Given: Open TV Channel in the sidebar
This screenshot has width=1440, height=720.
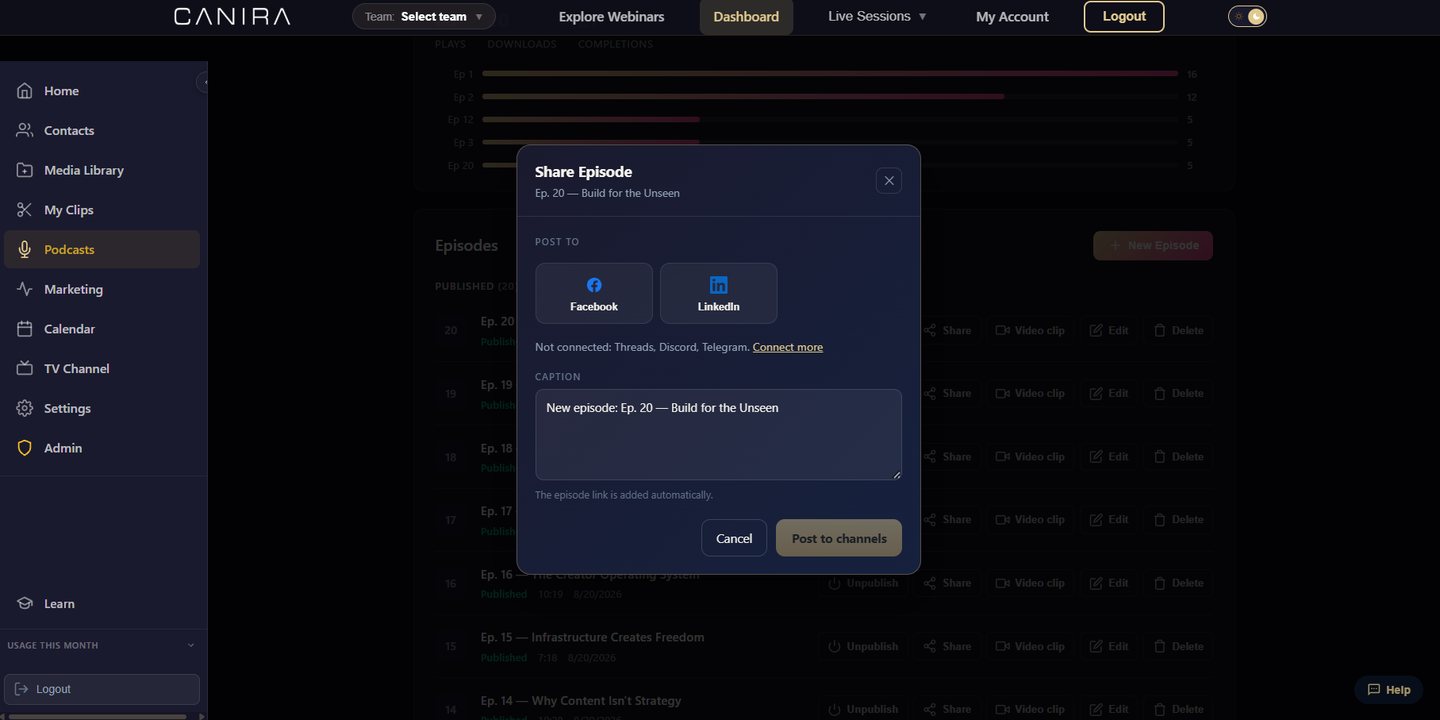Looking at the screenshot, I should click(x=102, y=369).
